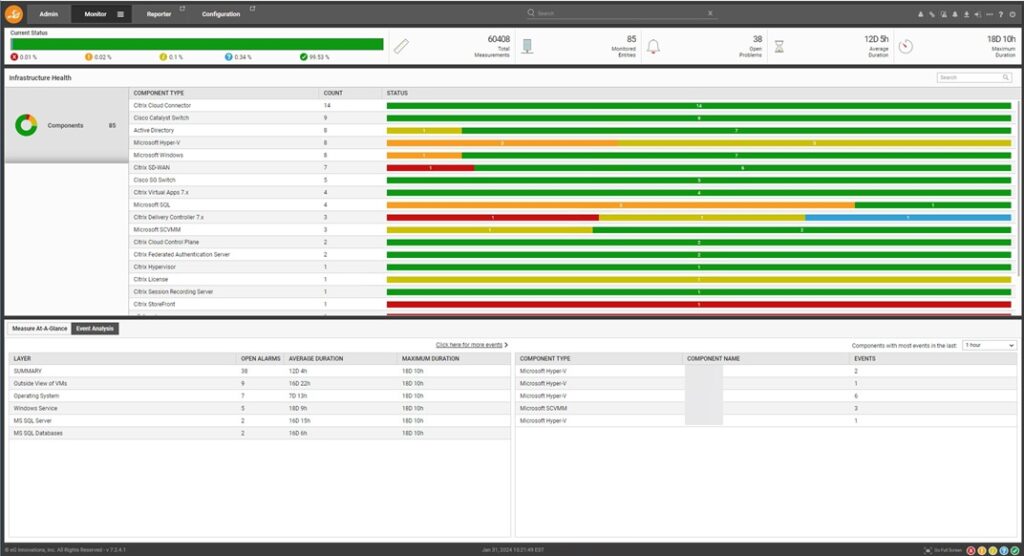Image resolution: width=1024 pixels, height=556 pixels.
Task: Click the Microsoft Windows component type
Action: coord(158,155)
